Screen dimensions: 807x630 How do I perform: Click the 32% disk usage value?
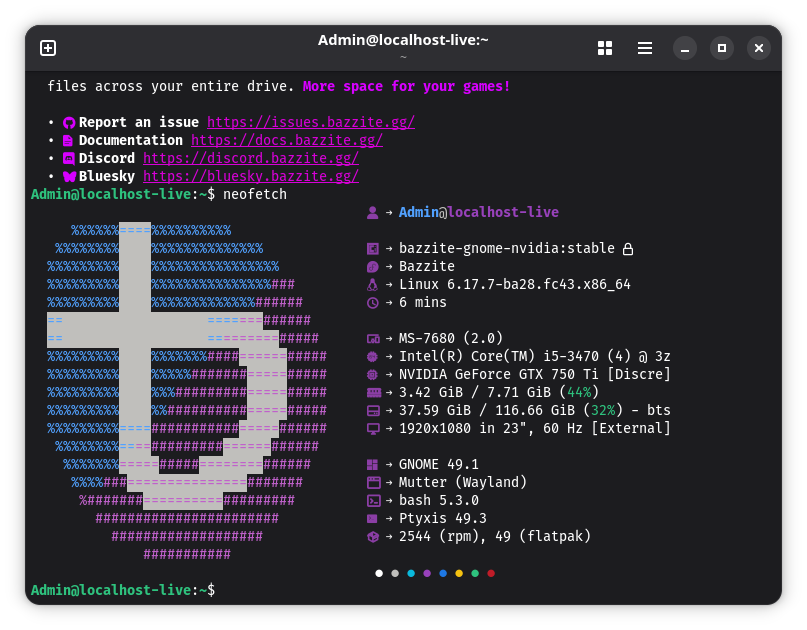[603, 411]
